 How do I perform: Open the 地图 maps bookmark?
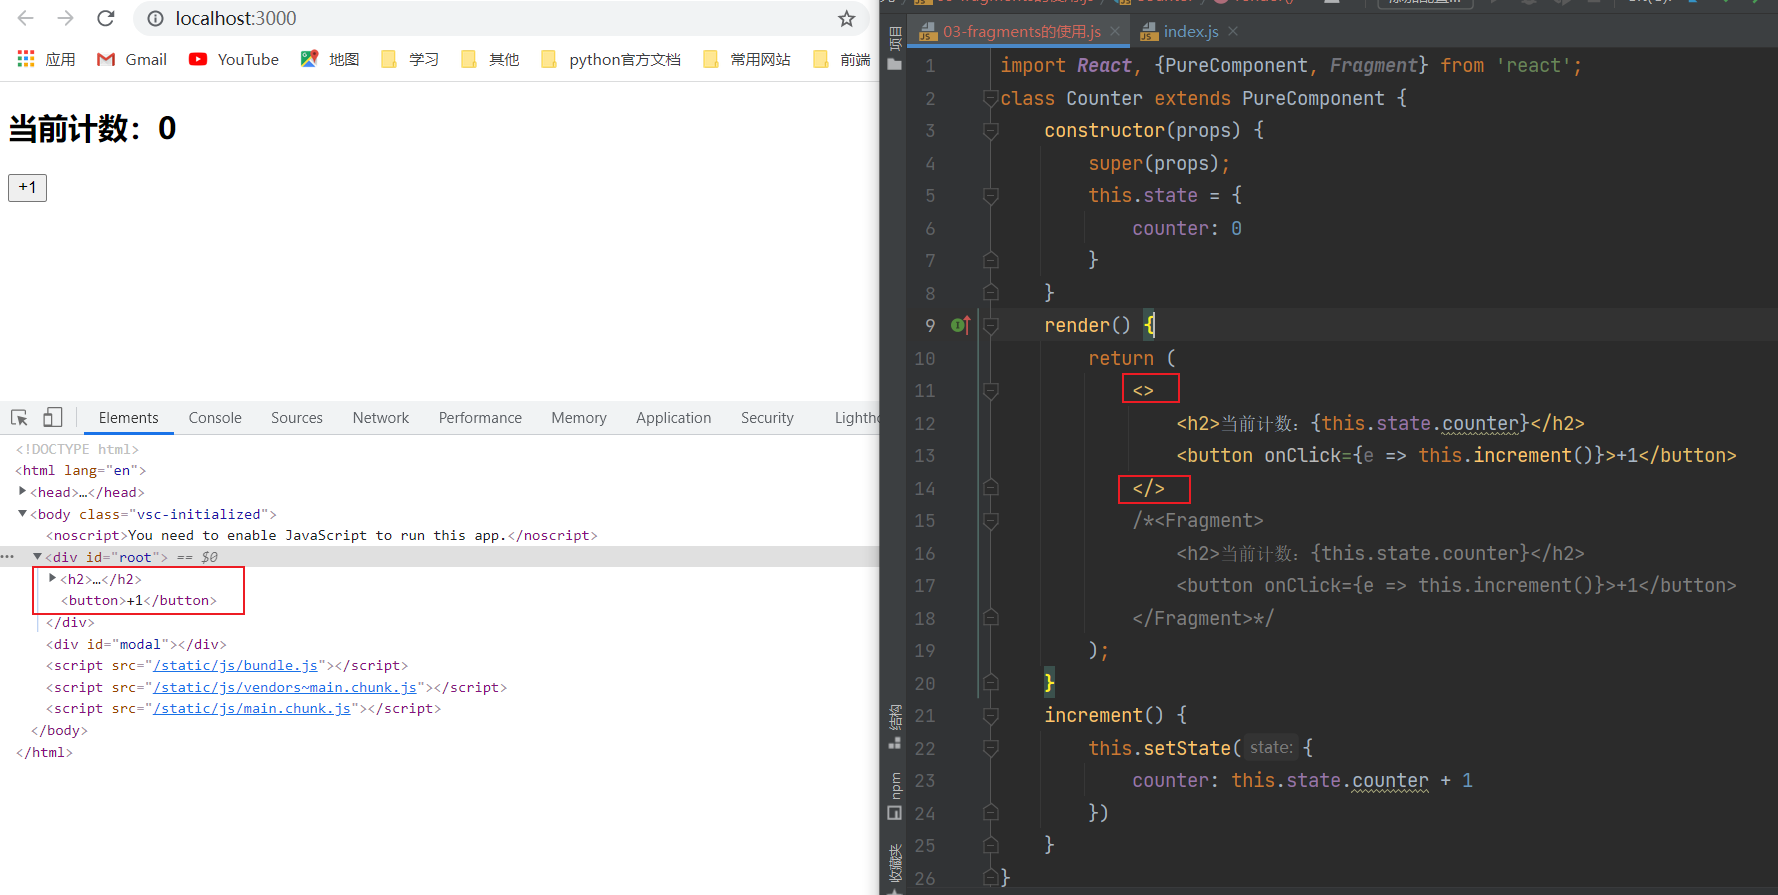[x=330, y=59]
